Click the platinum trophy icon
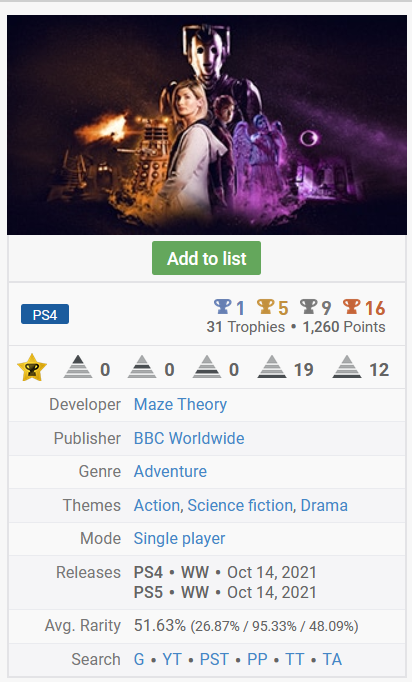This screenshot has height=682, width=412. [222, 307]
